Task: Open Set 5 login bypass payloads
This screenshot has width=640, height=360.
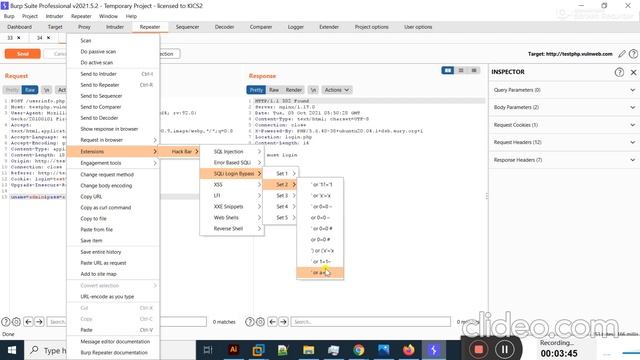Action: [280, 218]
